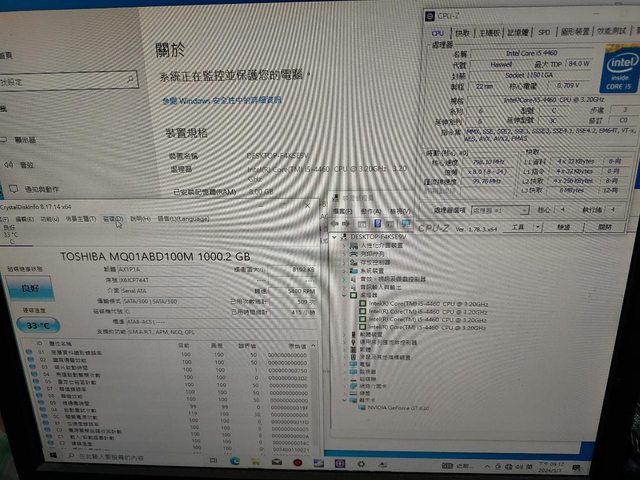Open Microsoft Edge from the taskbar
640x480 pixels.
(x=235, y=461)
